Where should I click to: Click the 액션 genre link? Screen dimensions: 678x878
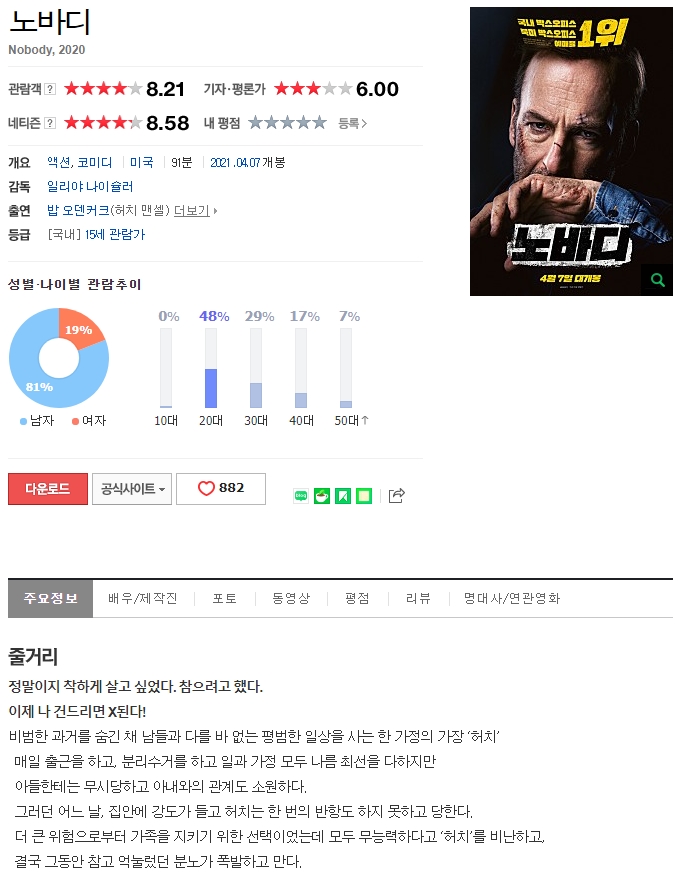(x=59, y=162)
